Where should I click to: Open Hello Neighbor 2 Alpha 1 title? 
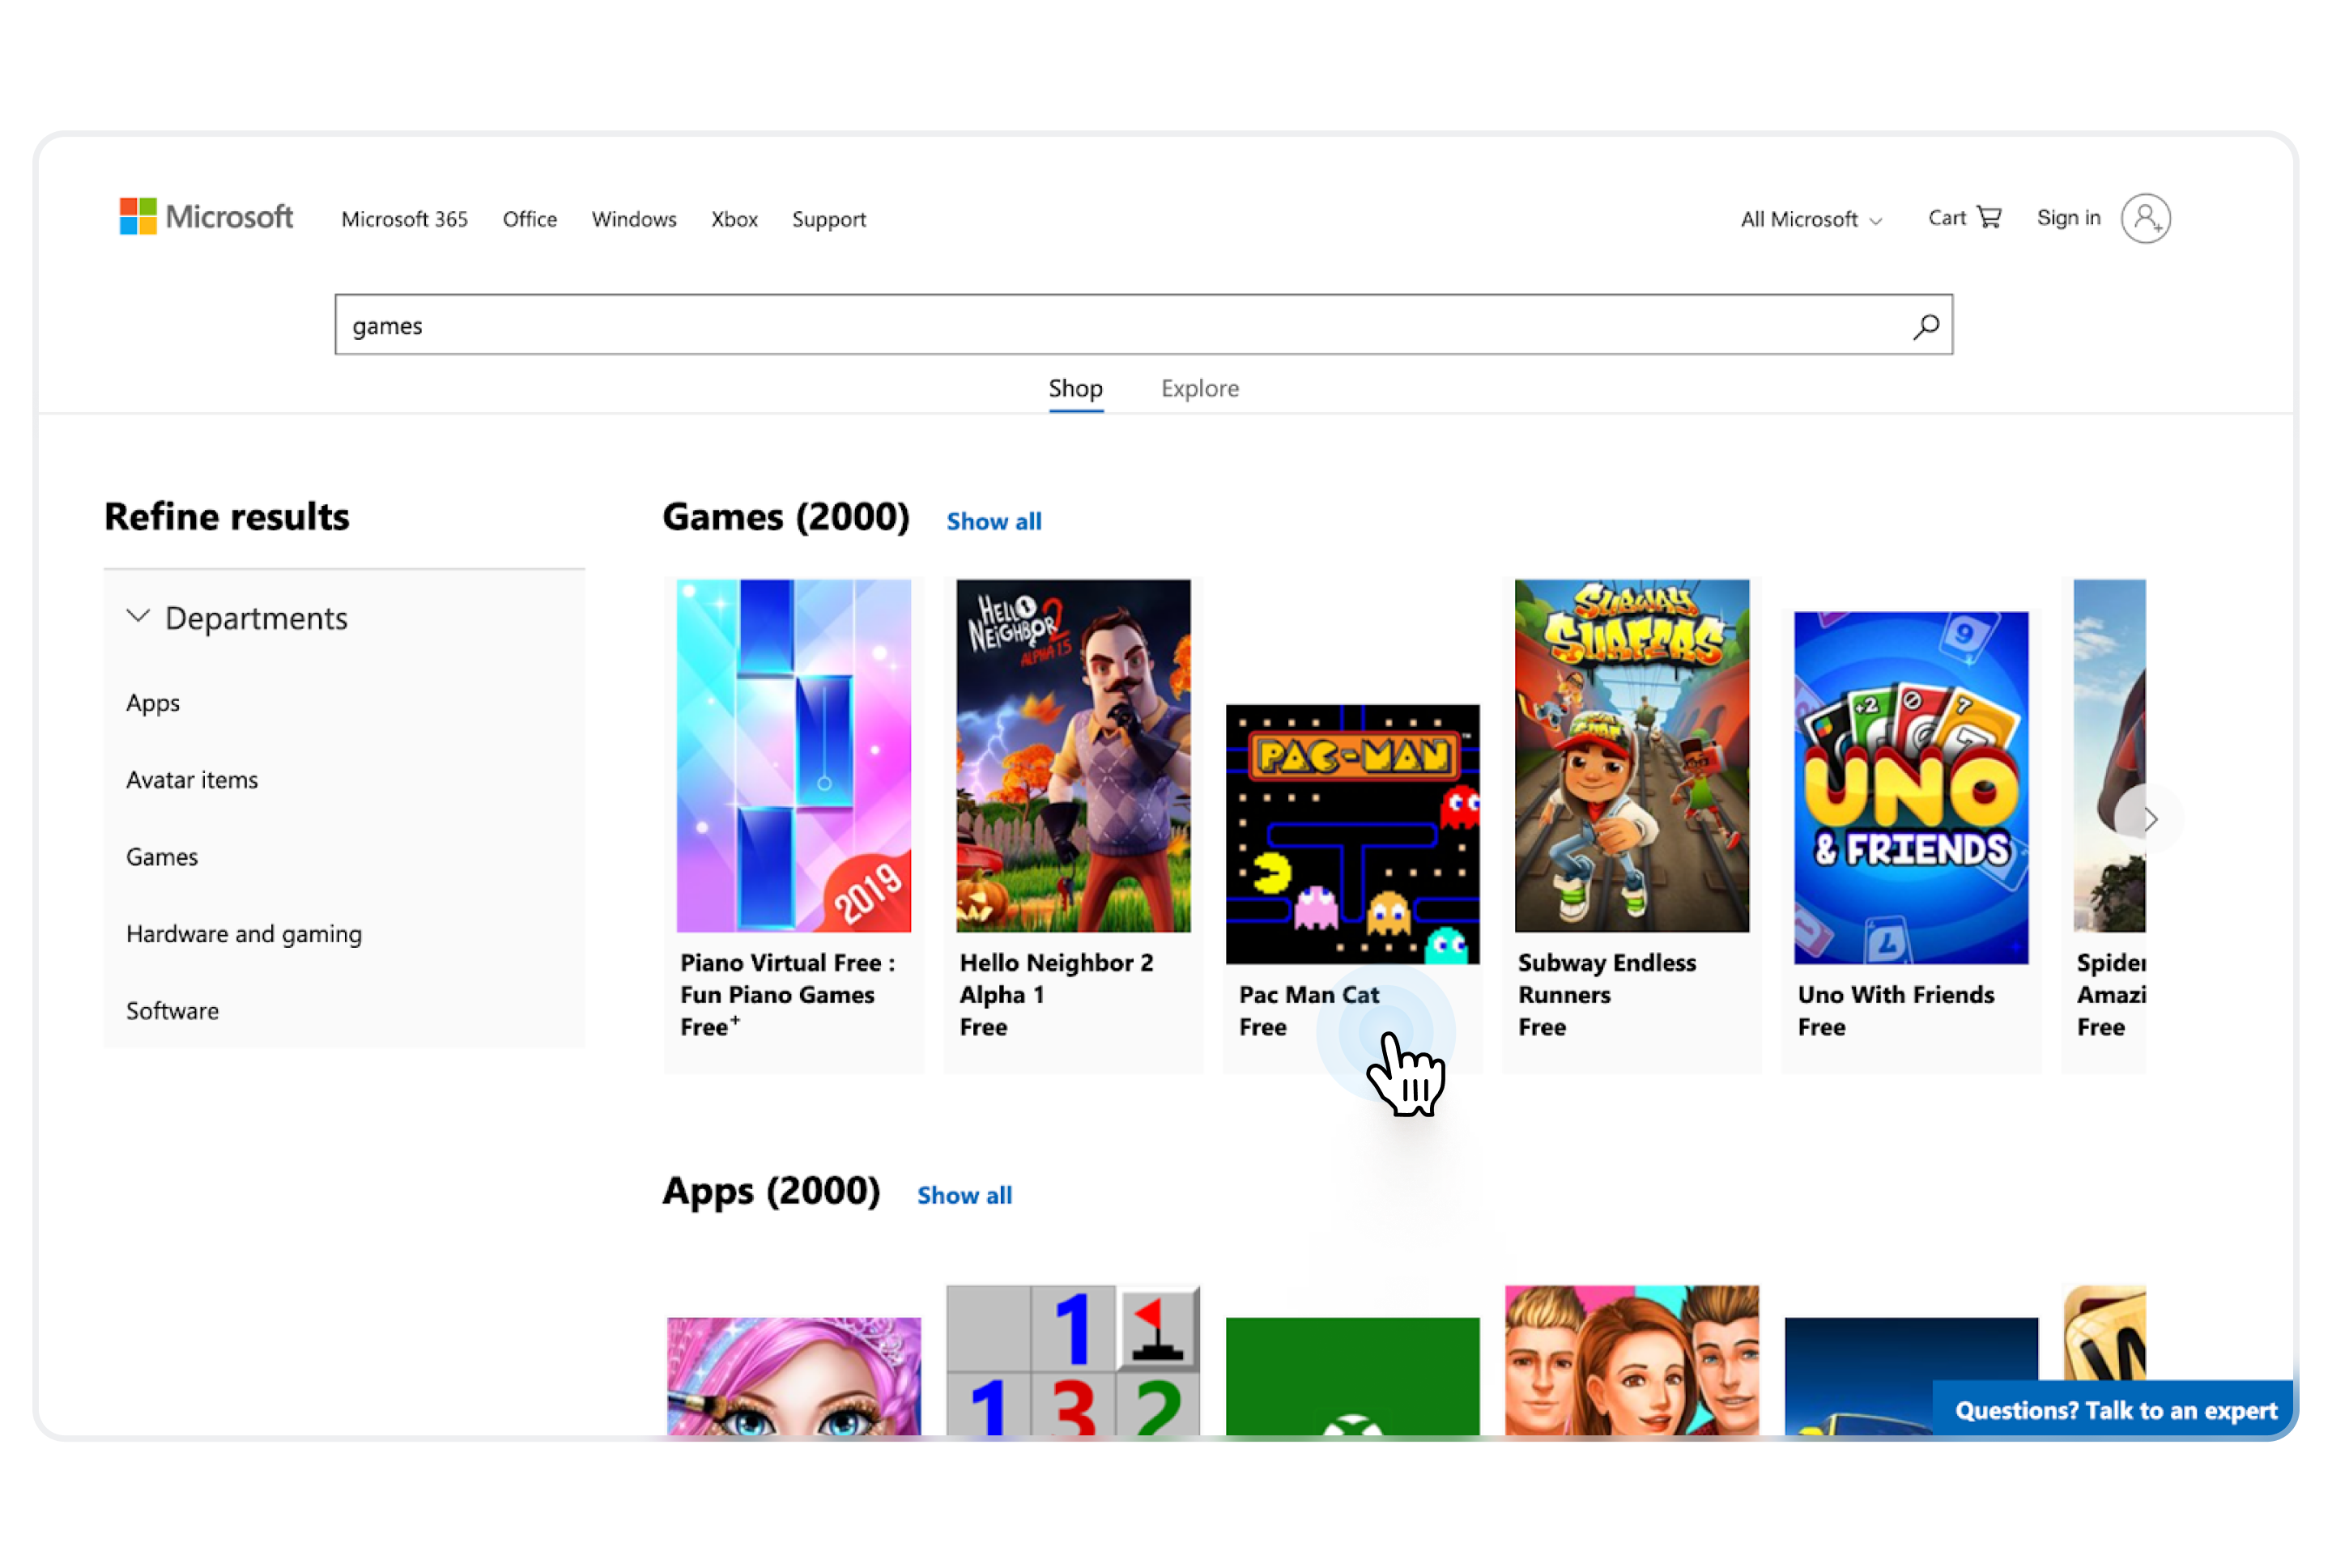[1056, 979]
